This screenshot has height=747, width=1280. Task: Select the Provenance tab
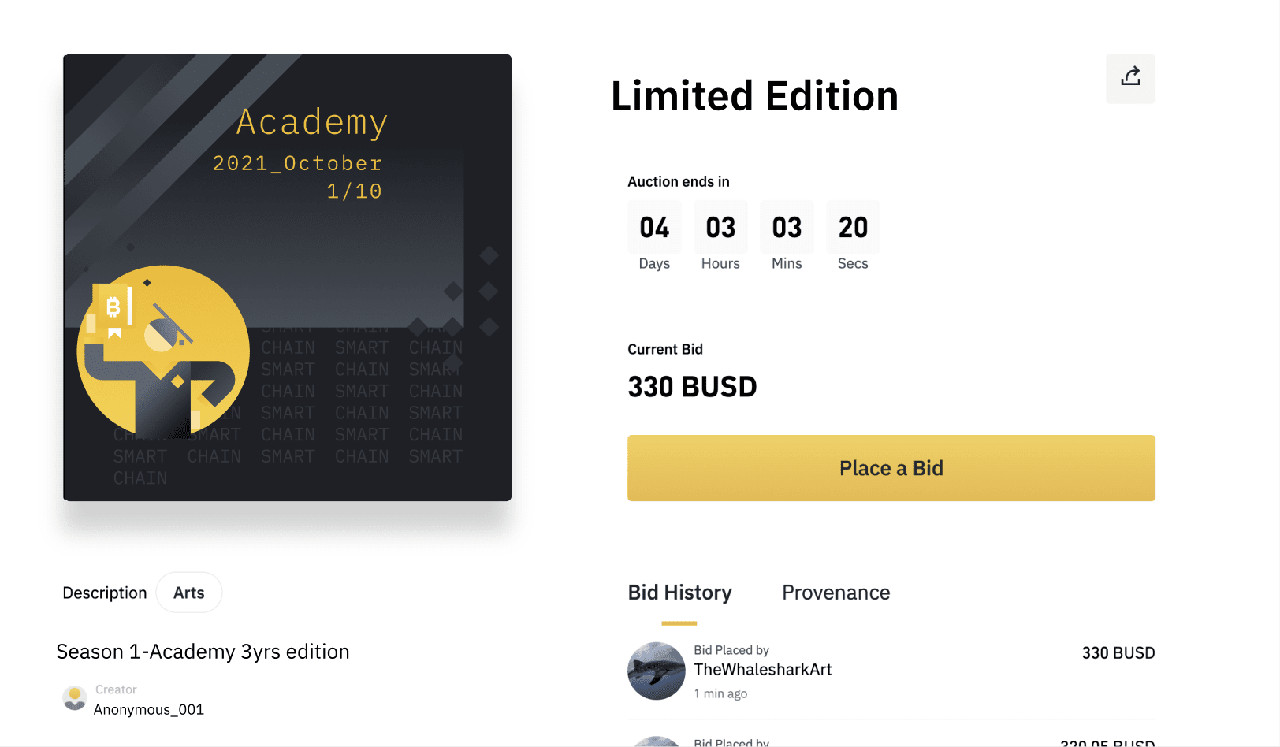[836, 592]
